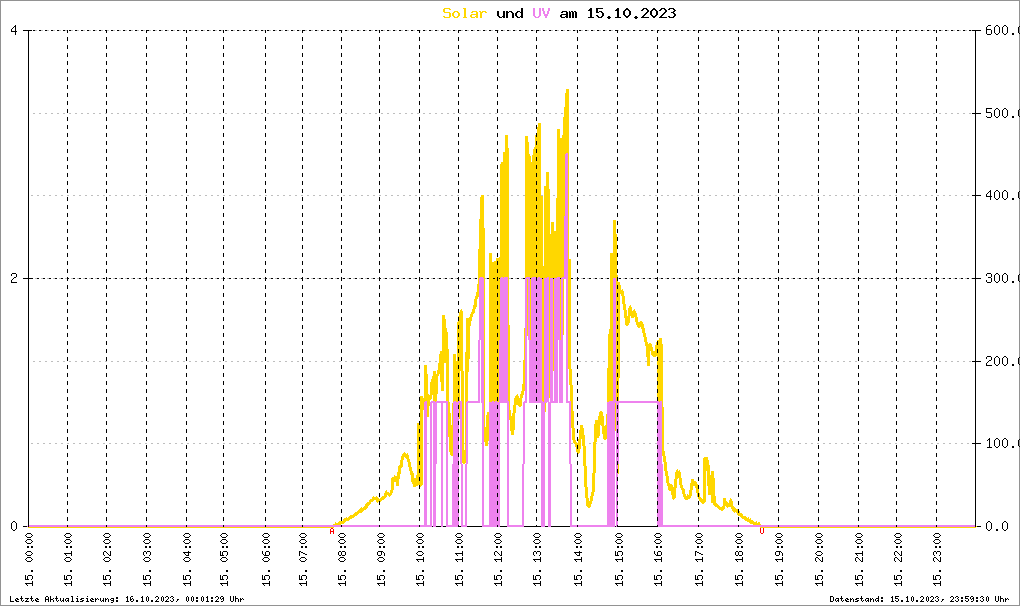
Task: Click the highest yellow solar peak near 13:45
Action: click(567, 91)
